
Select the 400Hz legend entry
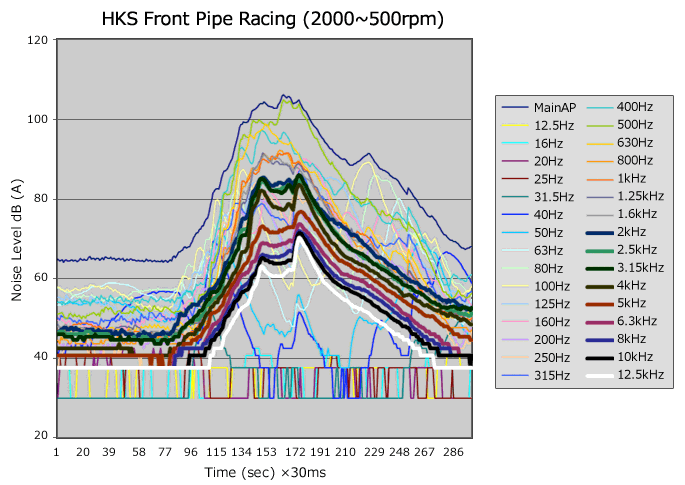[619, 107]
